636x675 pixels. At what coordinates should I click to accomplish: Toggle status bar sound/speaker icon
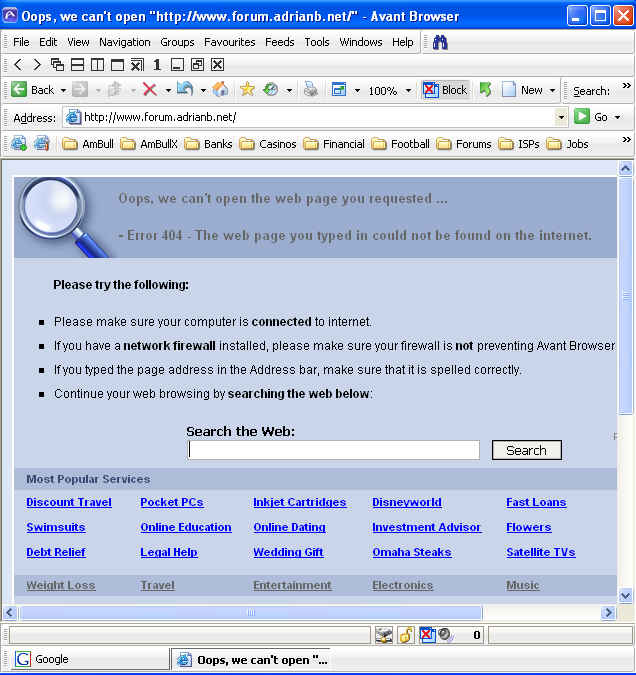(446, 635)
